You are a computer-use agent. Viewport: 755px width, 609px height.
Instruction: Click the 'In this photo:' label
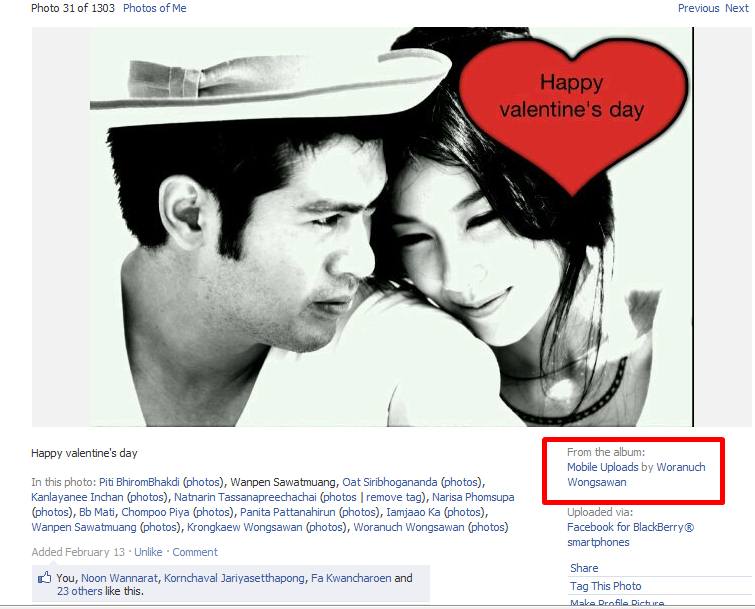[x=64, y=482]
